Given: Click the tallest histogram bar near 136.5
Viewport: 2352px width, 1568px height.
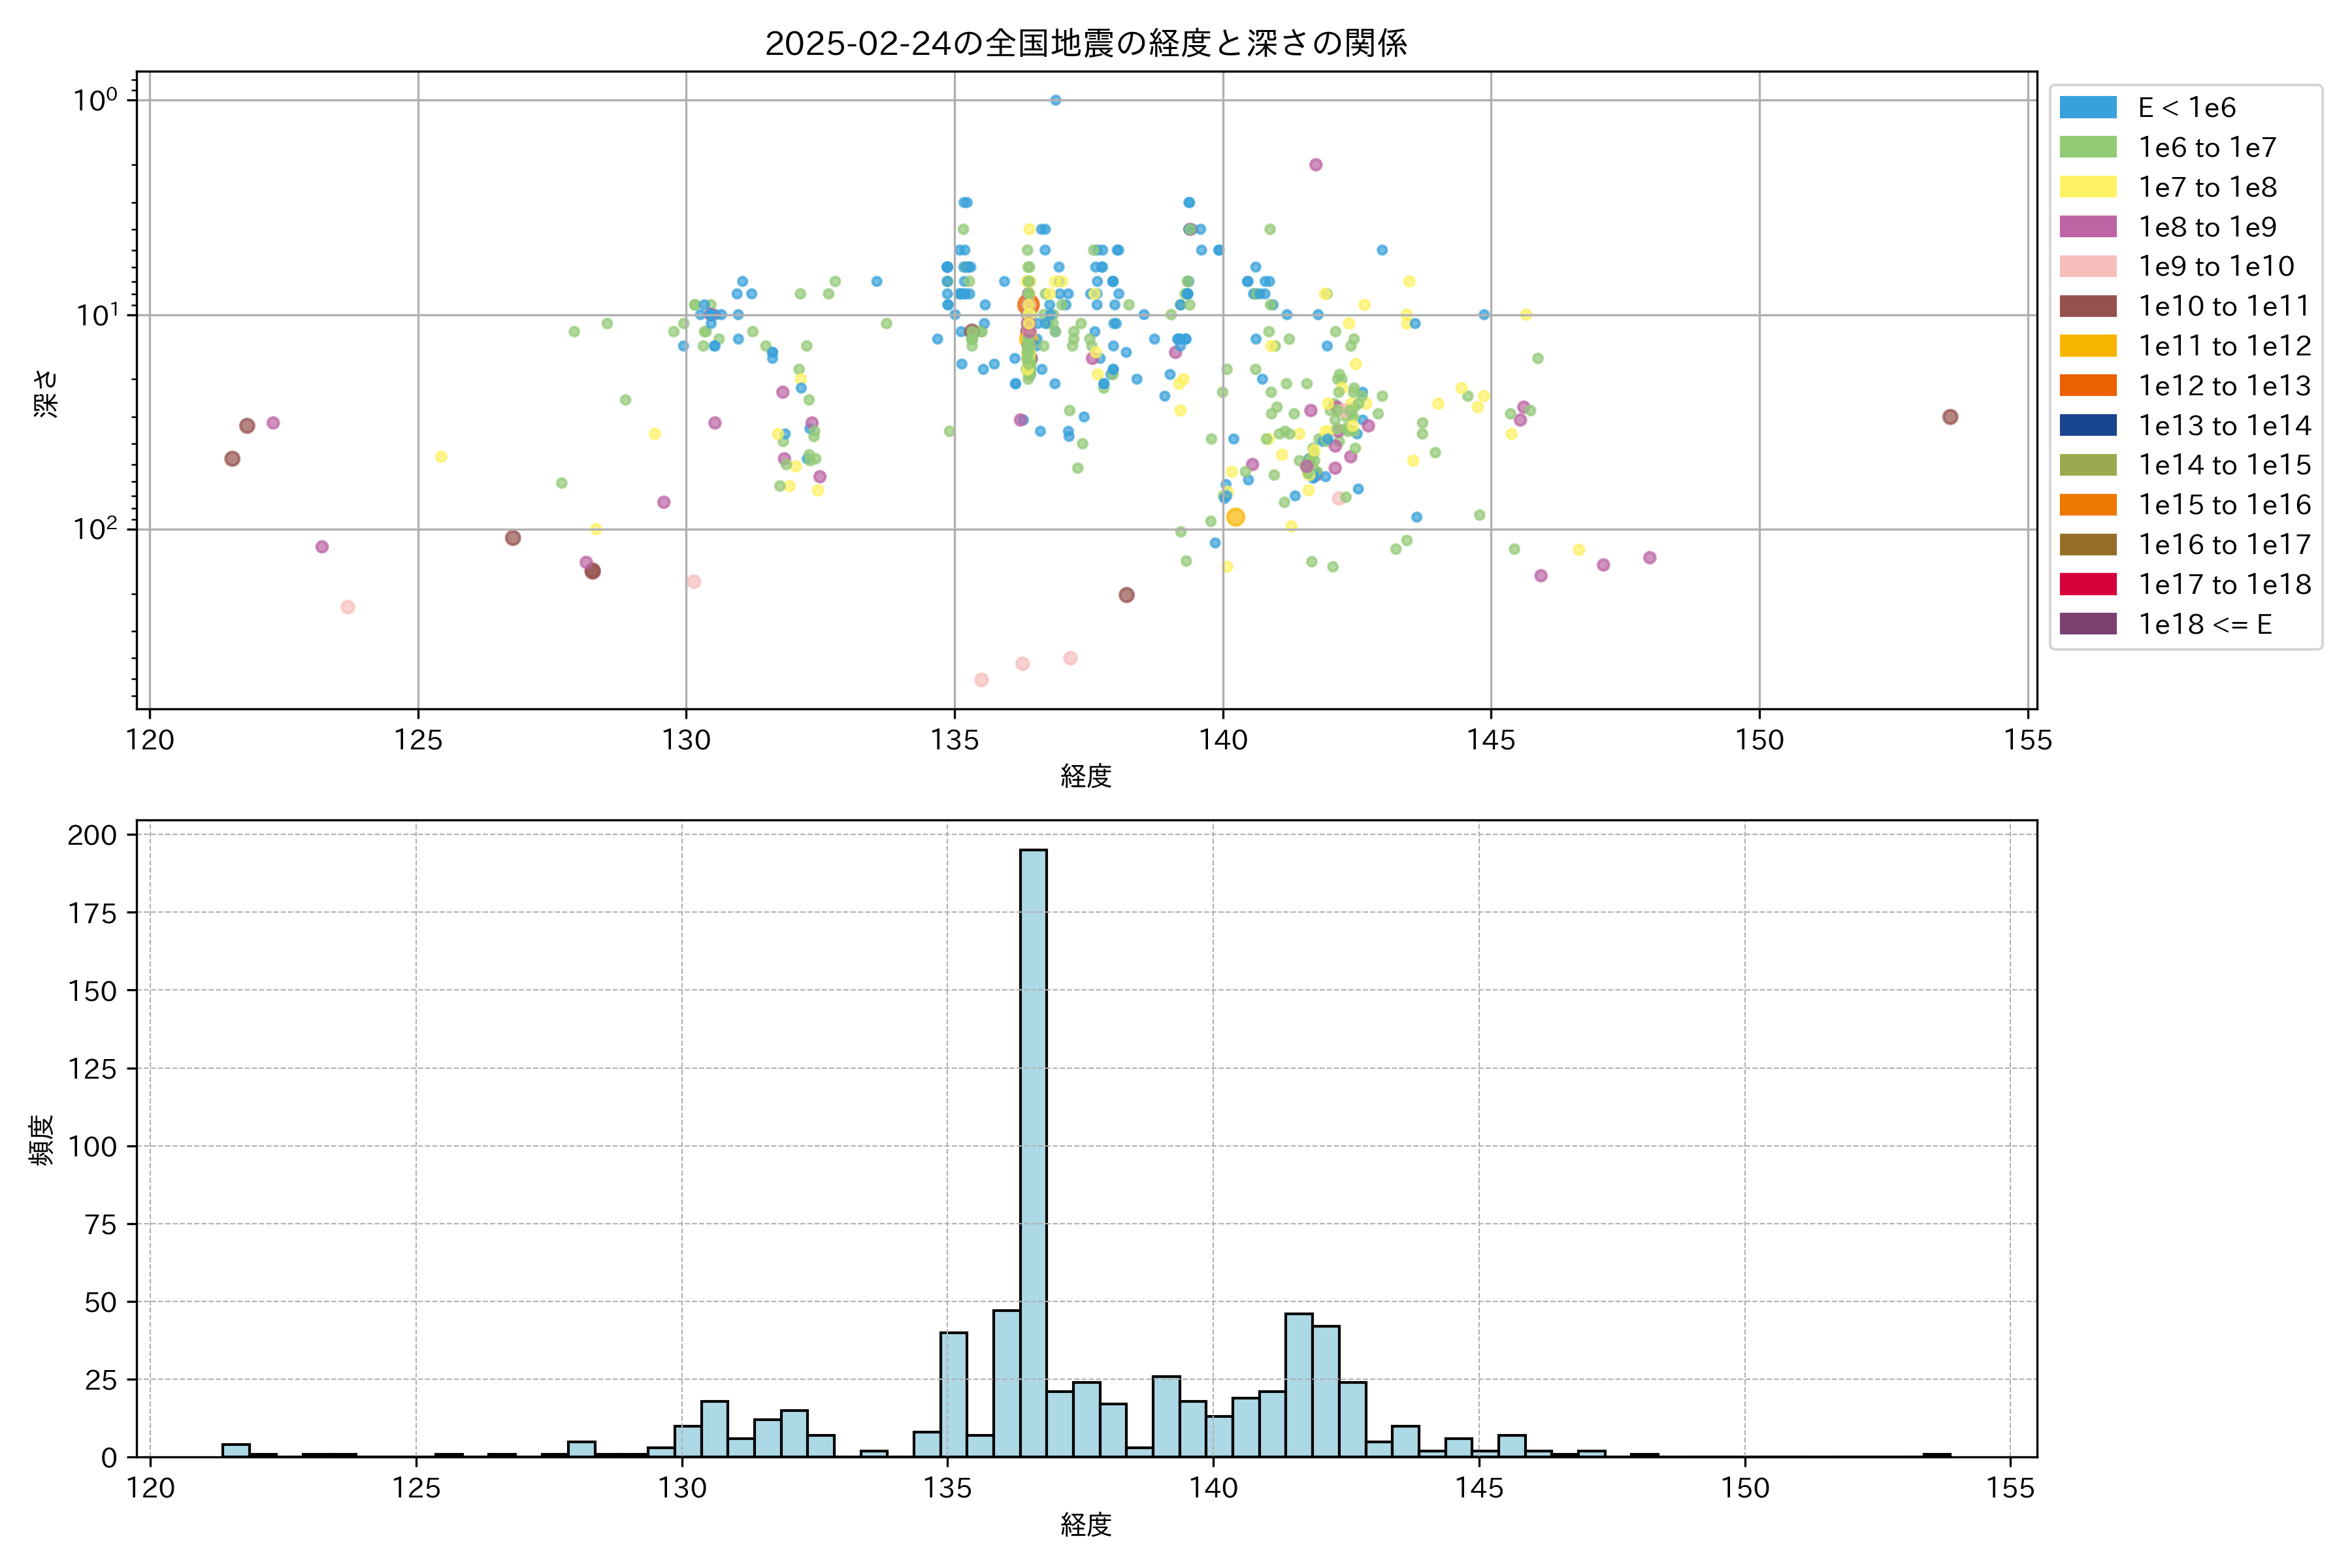Looking at the screenshot, I should [x=1033, y=1150].
